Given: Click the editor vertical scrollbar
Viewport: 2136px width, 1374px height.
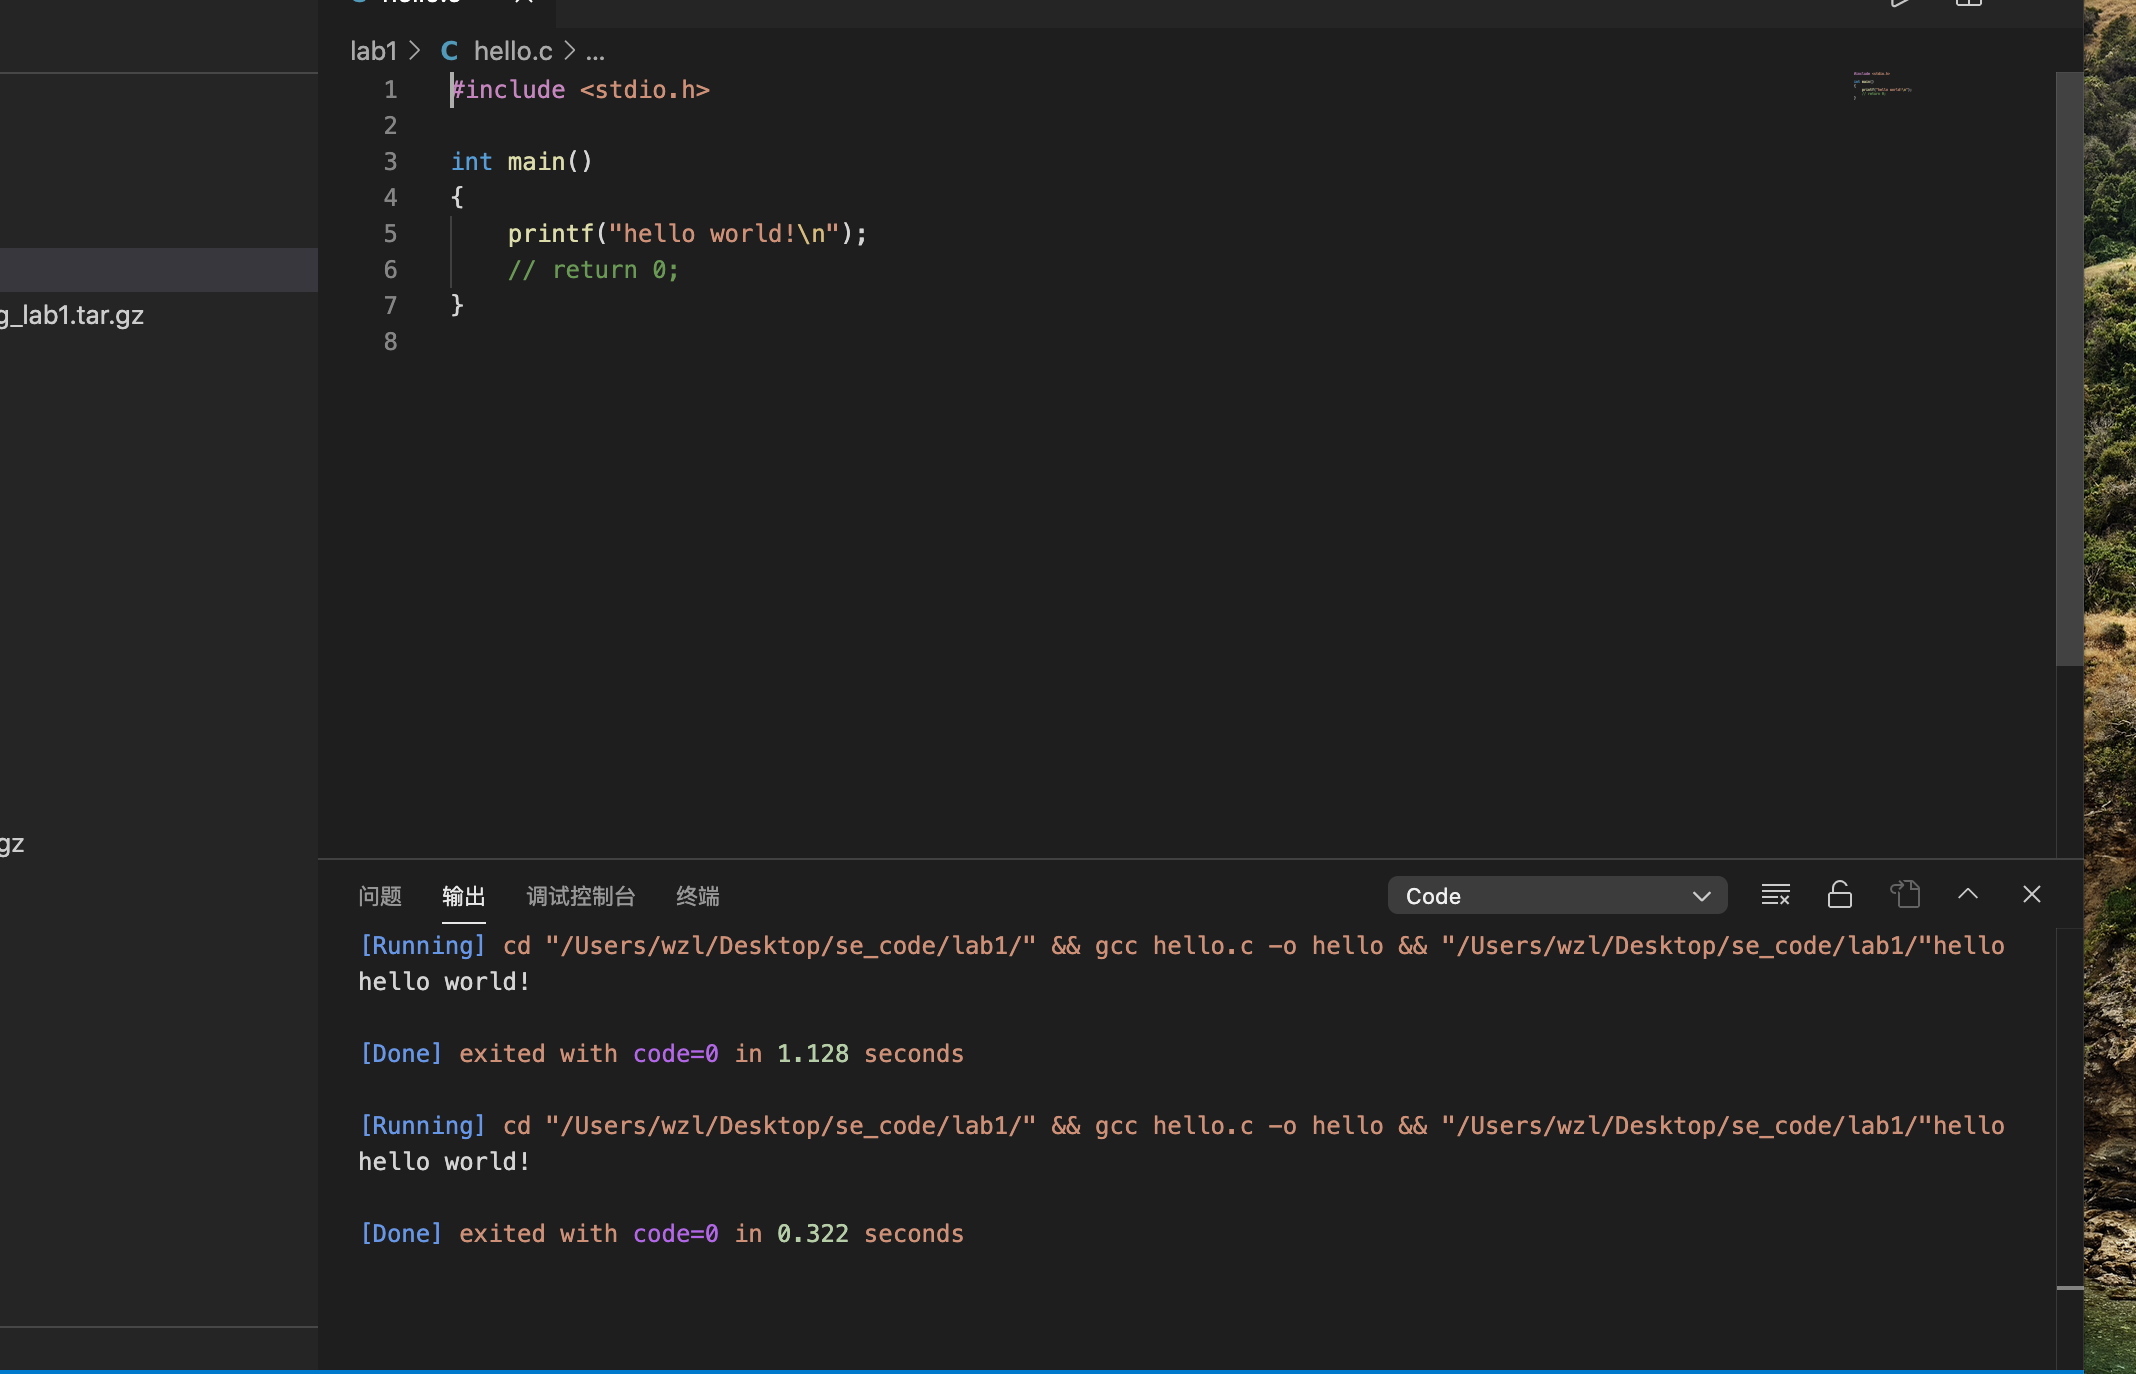Looking at the screenshot, I should [2068, 370].
